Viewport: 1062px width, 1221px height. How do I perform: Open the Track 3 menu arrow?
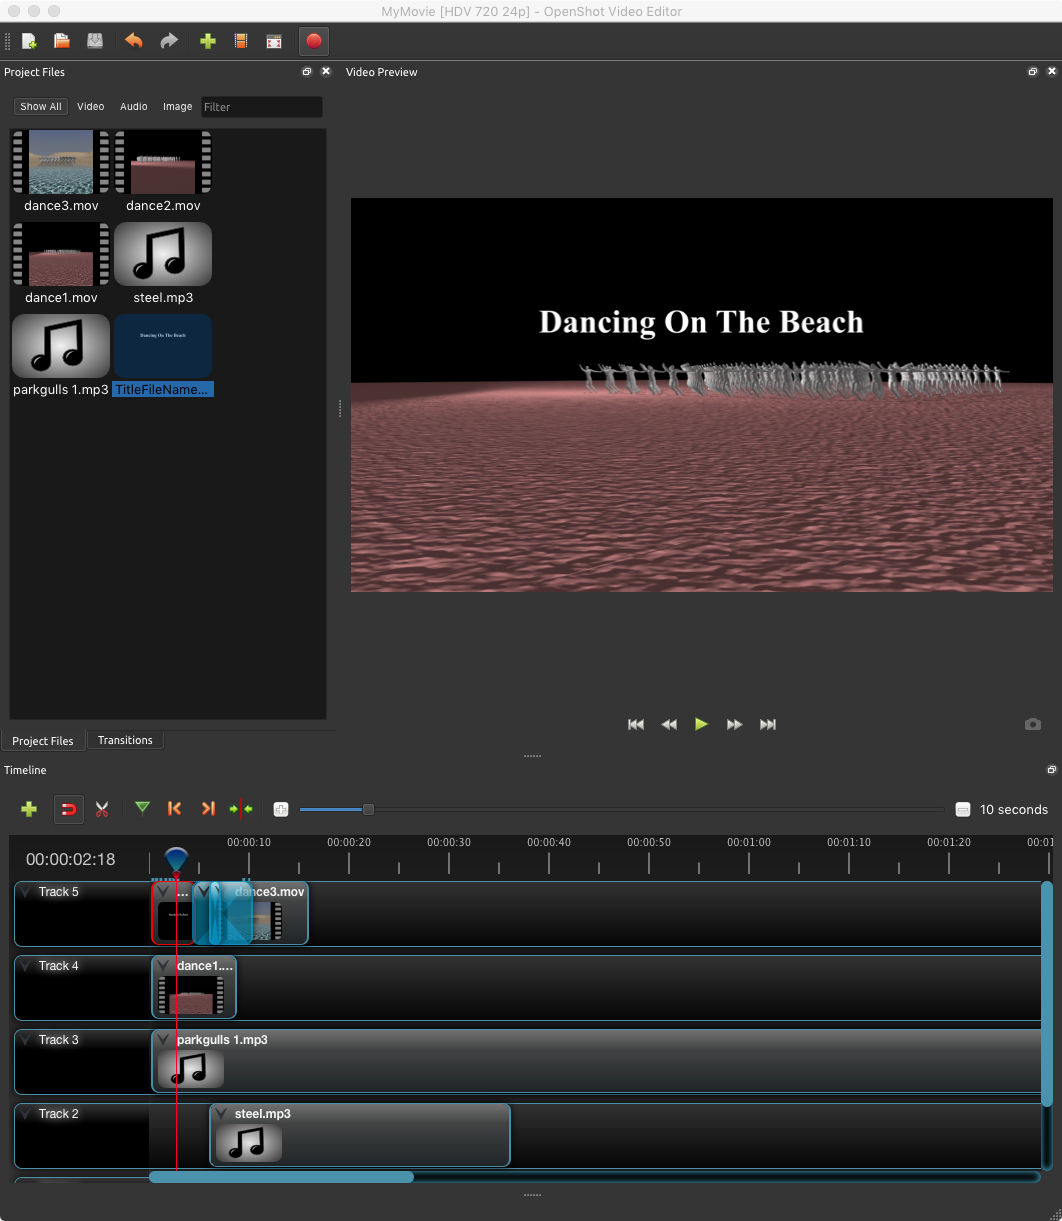tap(25, 1040)
